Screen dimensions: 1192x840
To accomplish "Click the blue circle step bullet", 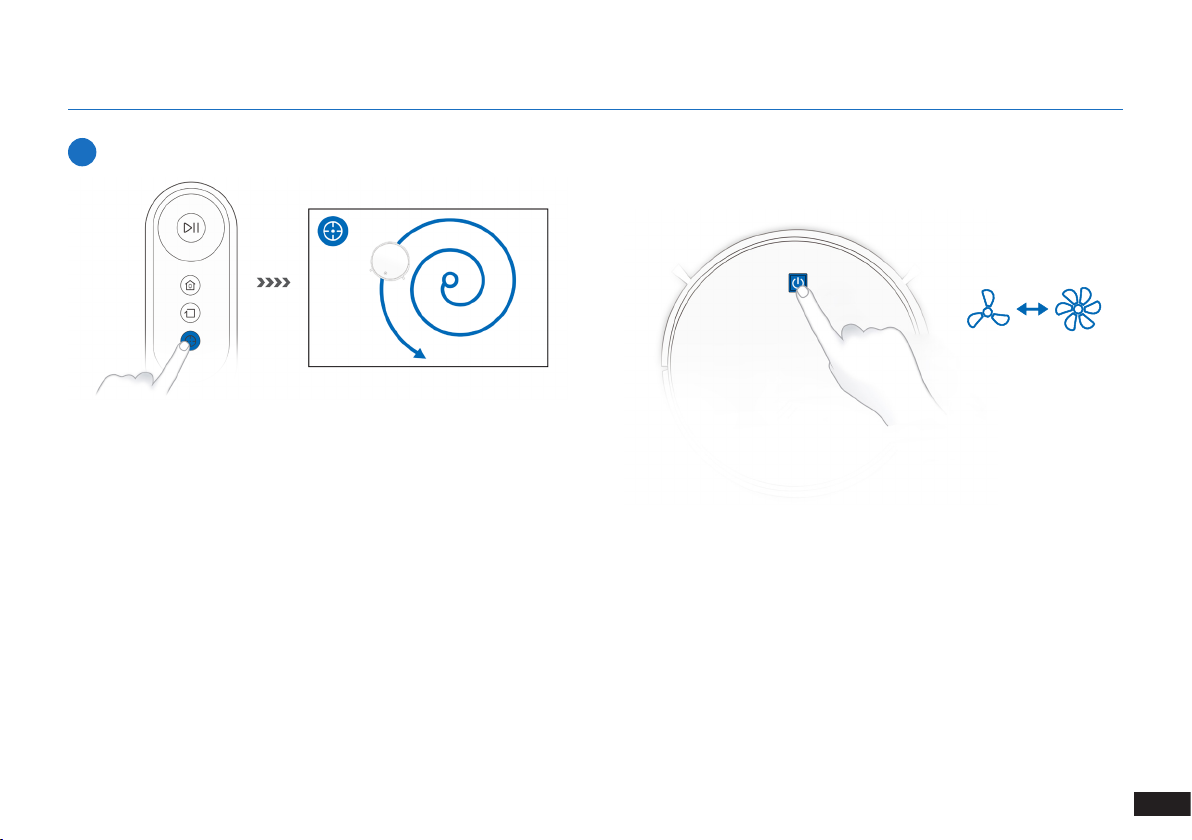I will [x=82, y=152].
